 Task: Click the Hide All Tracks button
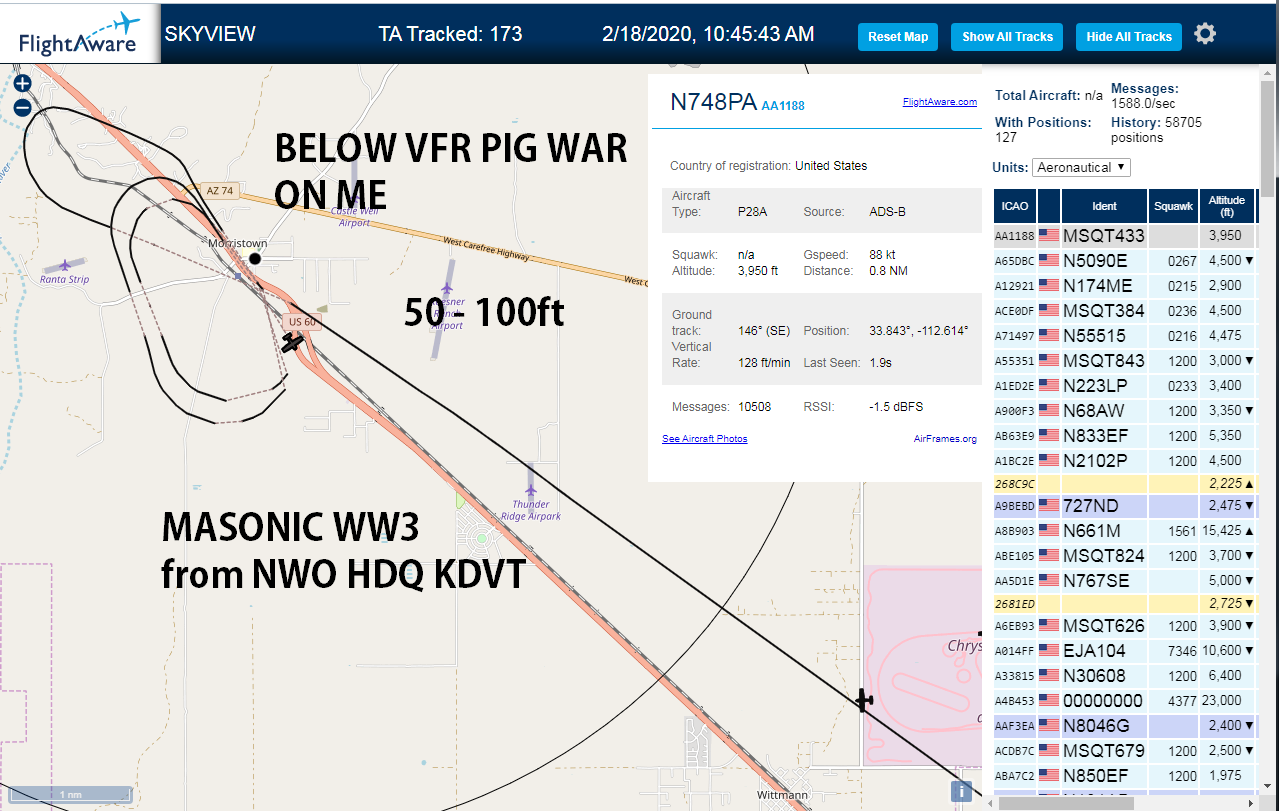click(1129, 37)
